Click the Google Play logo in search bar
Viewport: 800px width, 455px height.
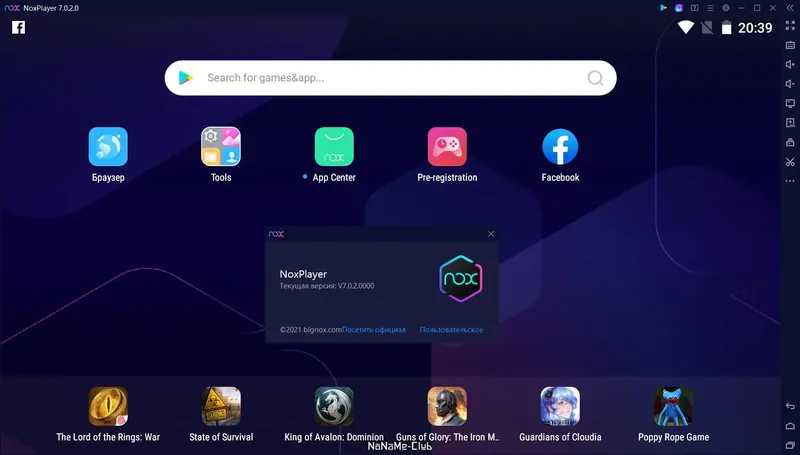tap(186, 78)
